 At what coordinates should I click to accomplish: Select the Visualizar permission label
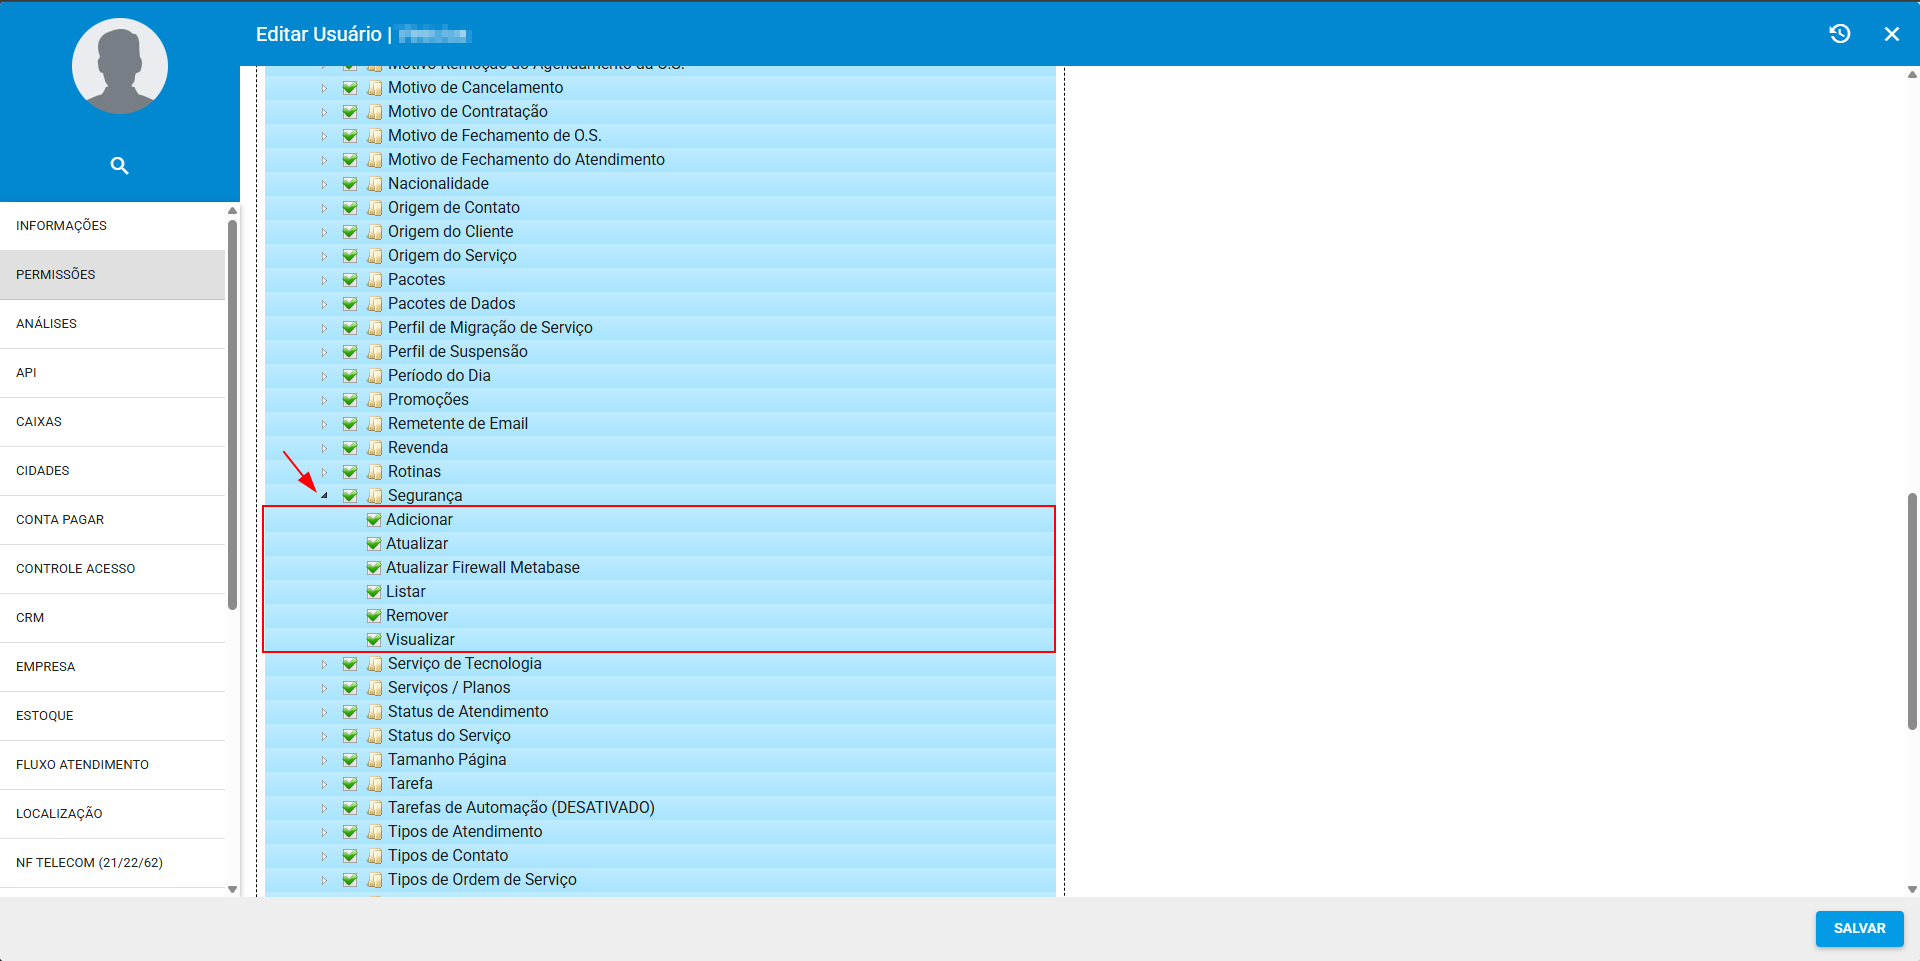tap(420, 640)
